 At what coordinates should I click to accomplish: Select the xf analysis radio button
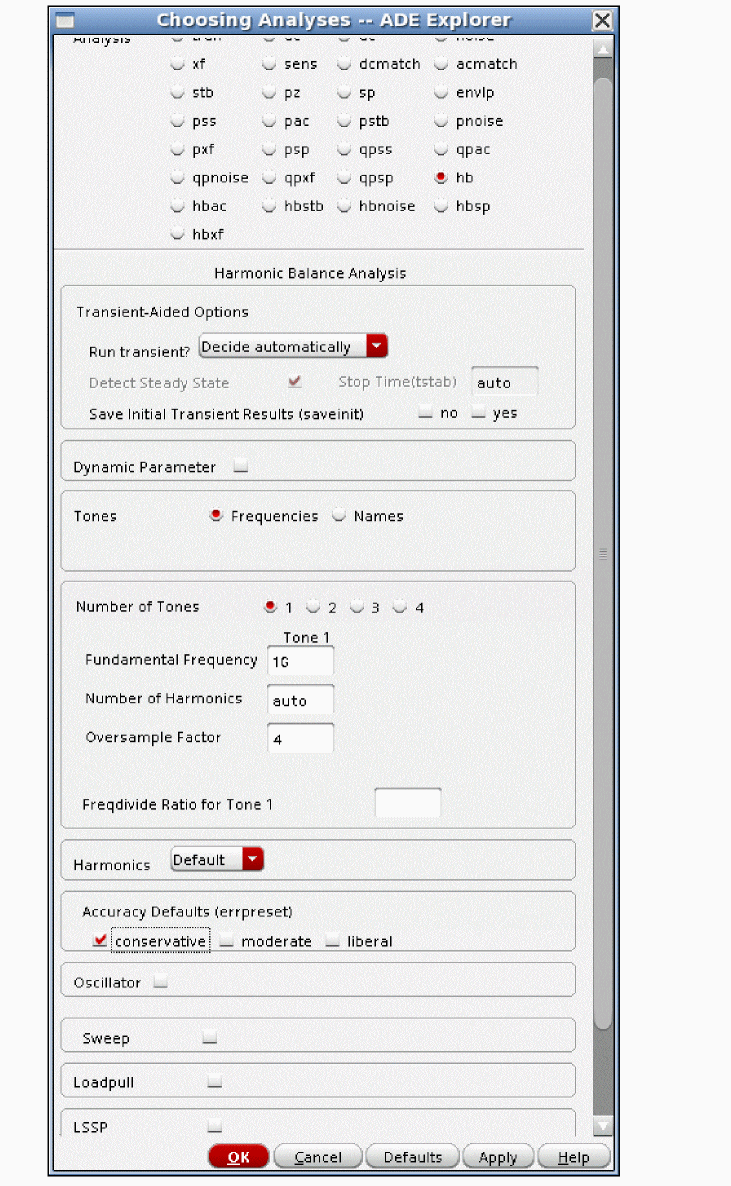click(177, 64)
